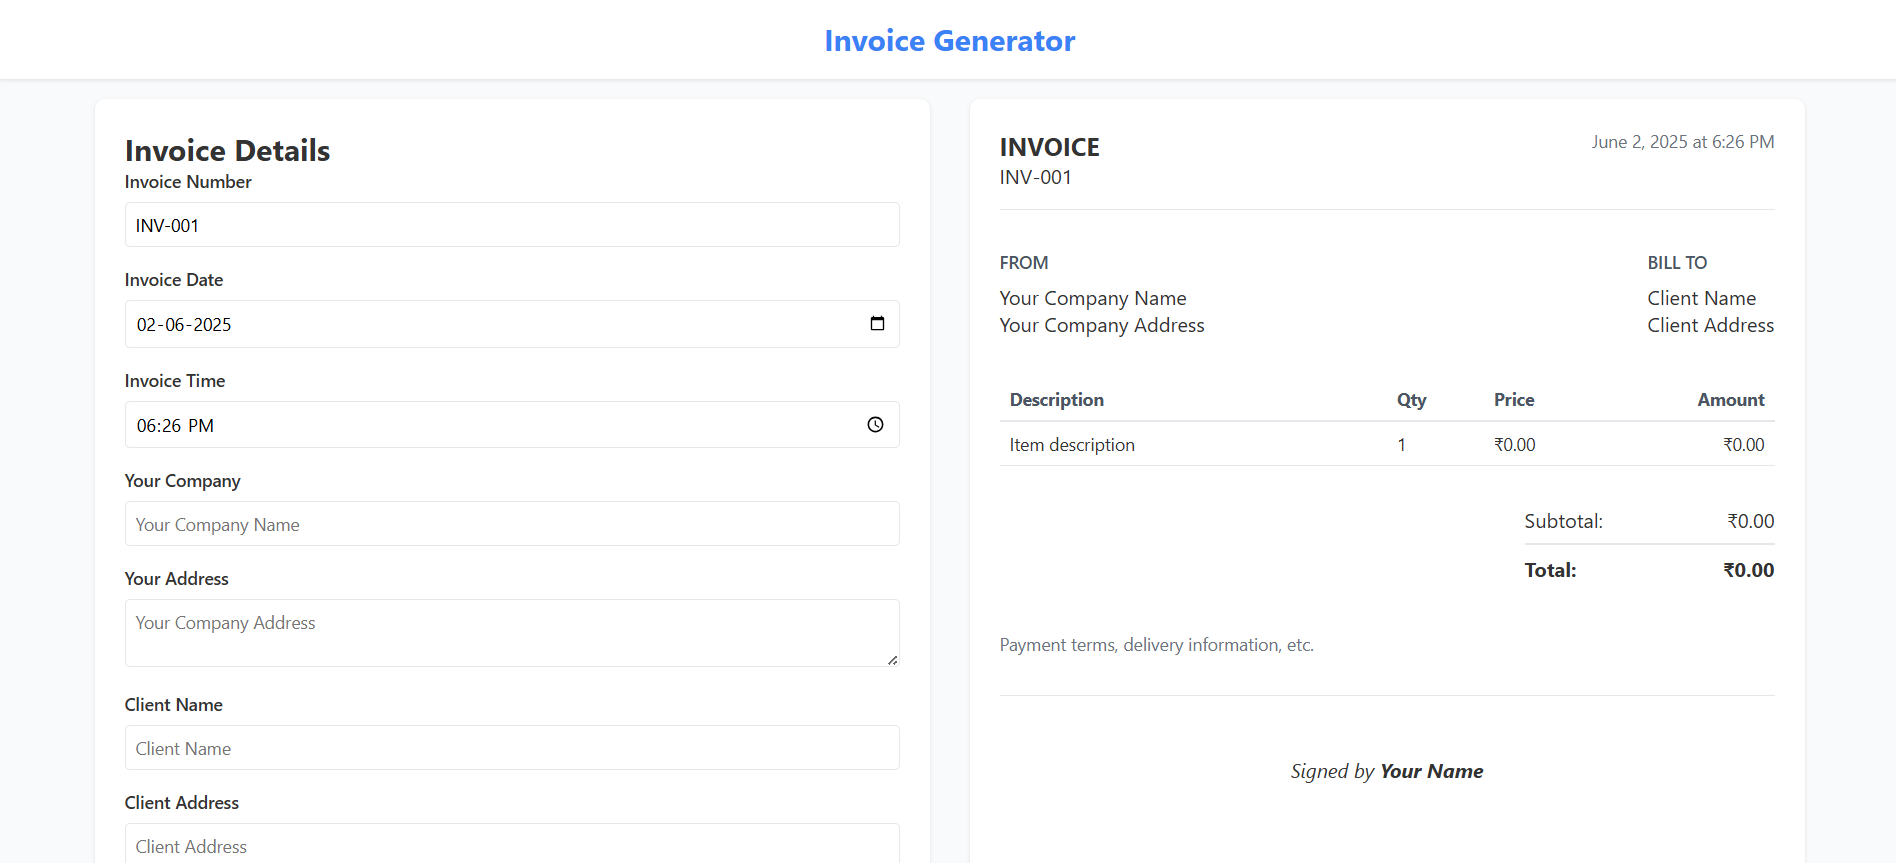This screenshot has height=863, width=1896.
Task: Click the Payment terms note in preview
Action: pos(1156,645)
